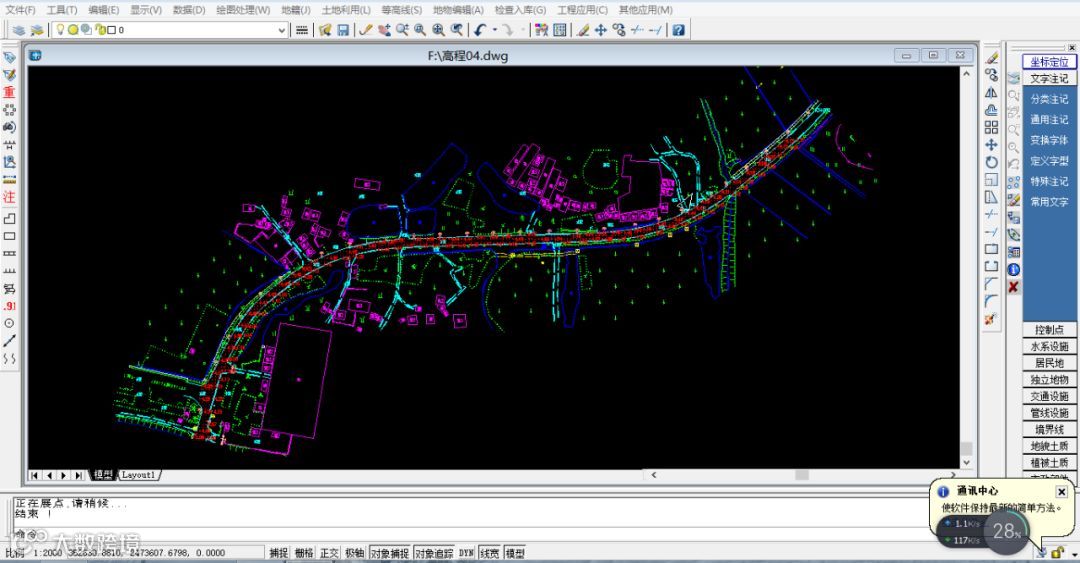Image resolution: width=1080 pixels, height=563 pixels.
Task: Select the scale tool icon
Action: (991, 180)
